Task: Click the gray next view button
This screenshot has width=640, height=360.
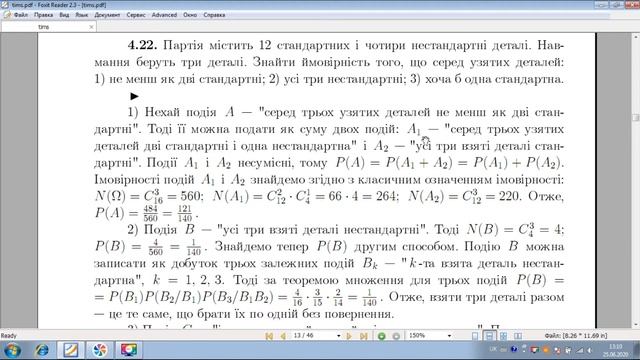Action: click(396, 336)
